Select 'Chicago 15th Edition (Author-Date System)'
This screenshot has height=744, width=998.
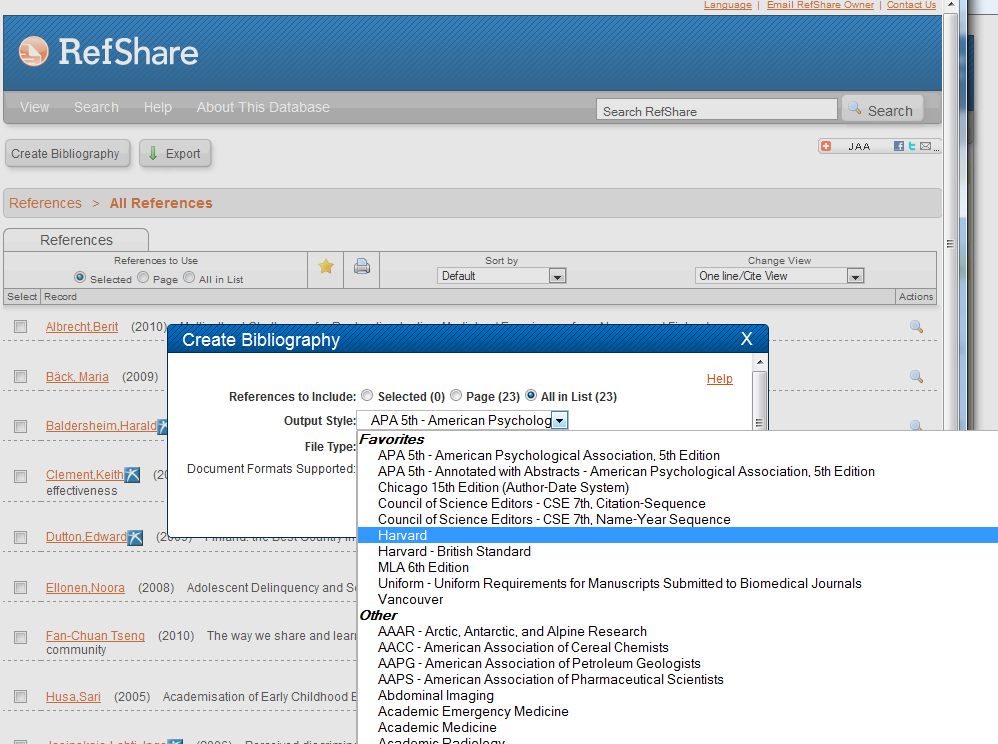pyautogui.click(x=503, y=488)
